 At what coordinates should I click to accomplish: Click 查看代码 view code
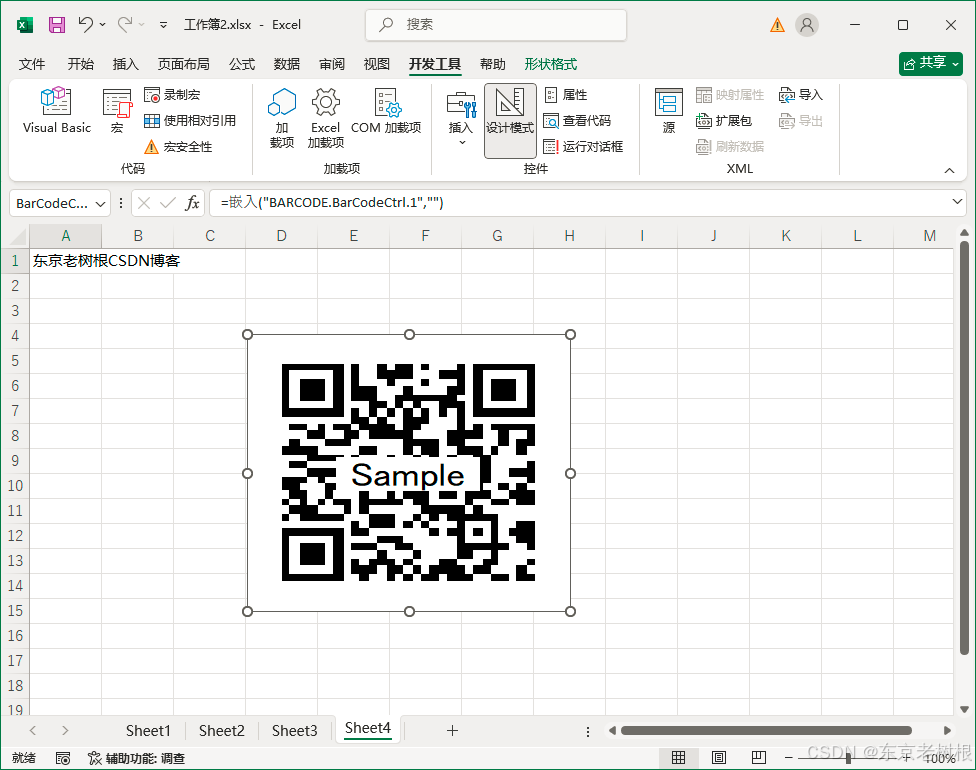pos(577,121)
